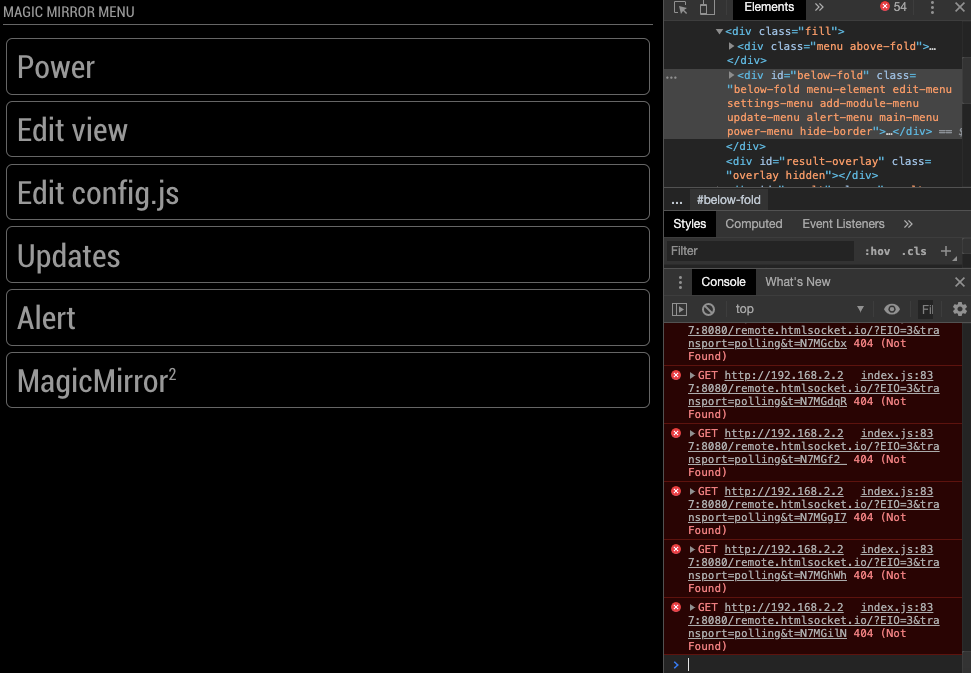The width and height of the screenshot is (971, 673).
Task: Select the Console drawer tab
Action: (x=723, y=282)
